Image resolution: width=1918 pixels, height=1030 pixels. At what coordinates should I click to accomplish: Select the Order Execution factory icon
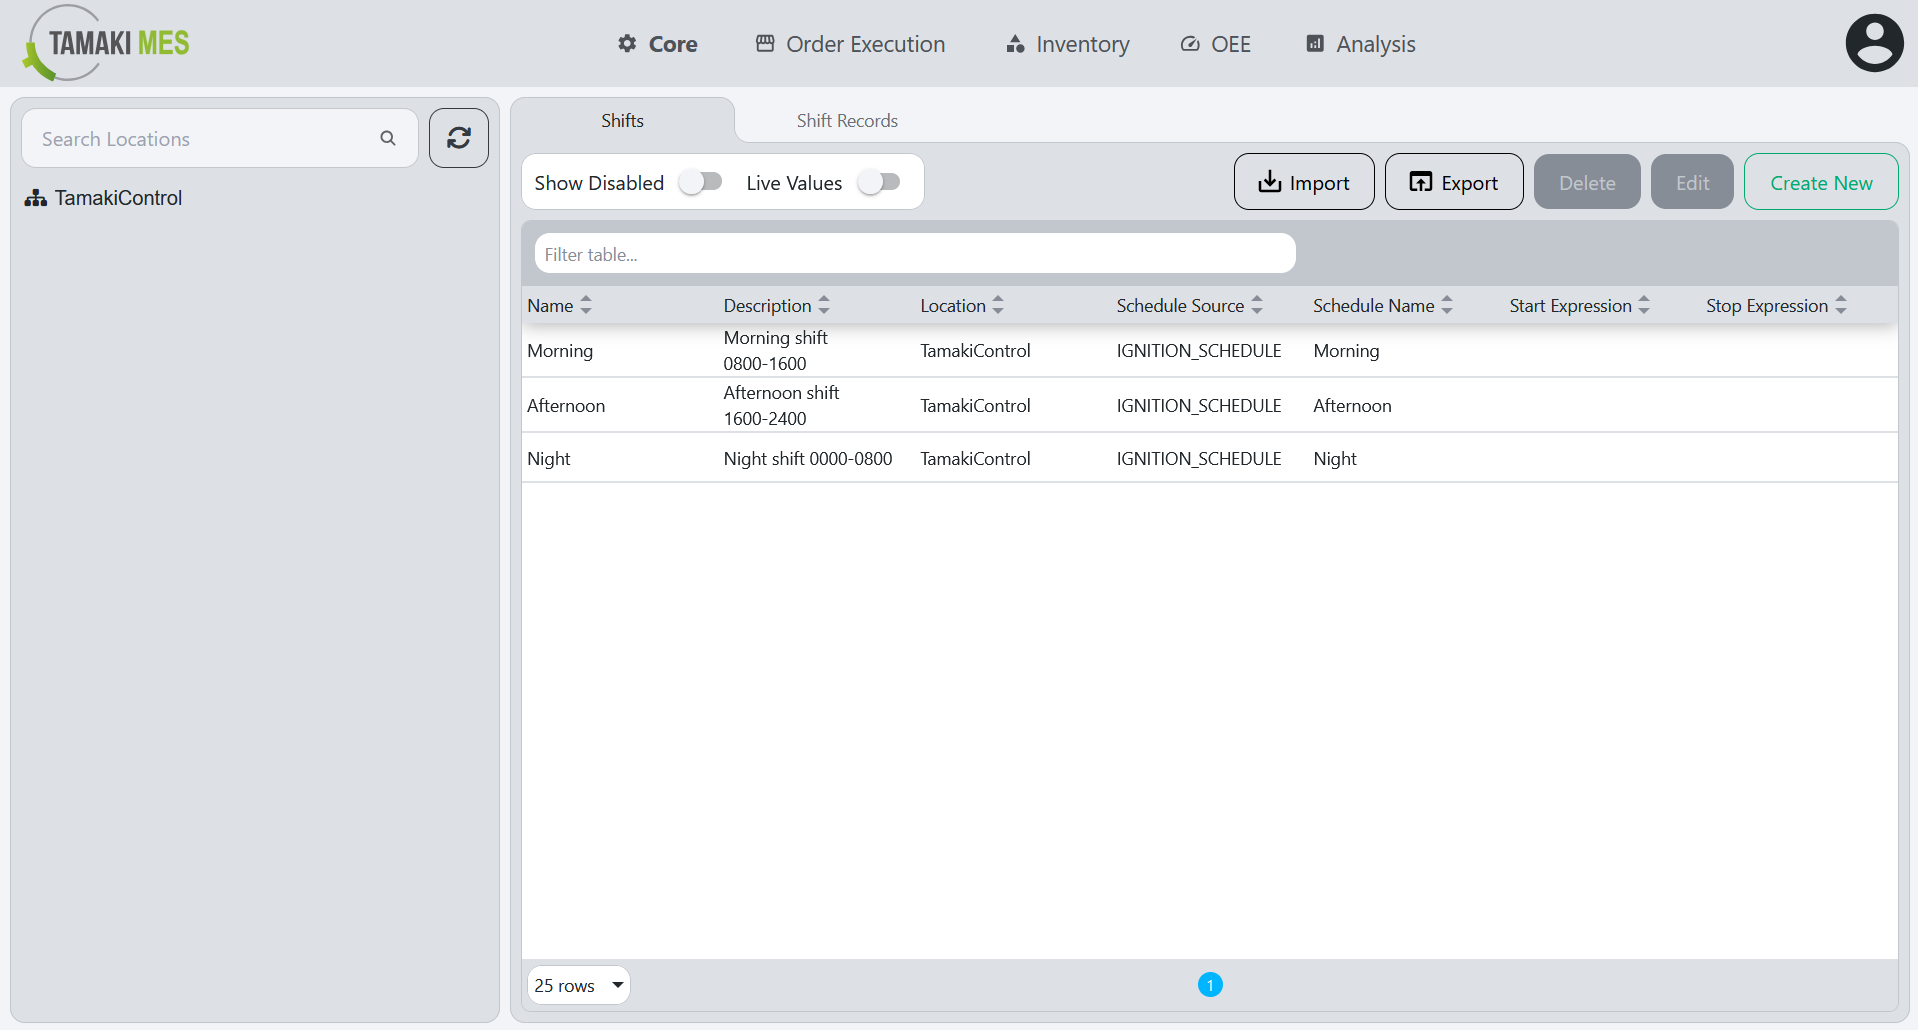[765, 43]
